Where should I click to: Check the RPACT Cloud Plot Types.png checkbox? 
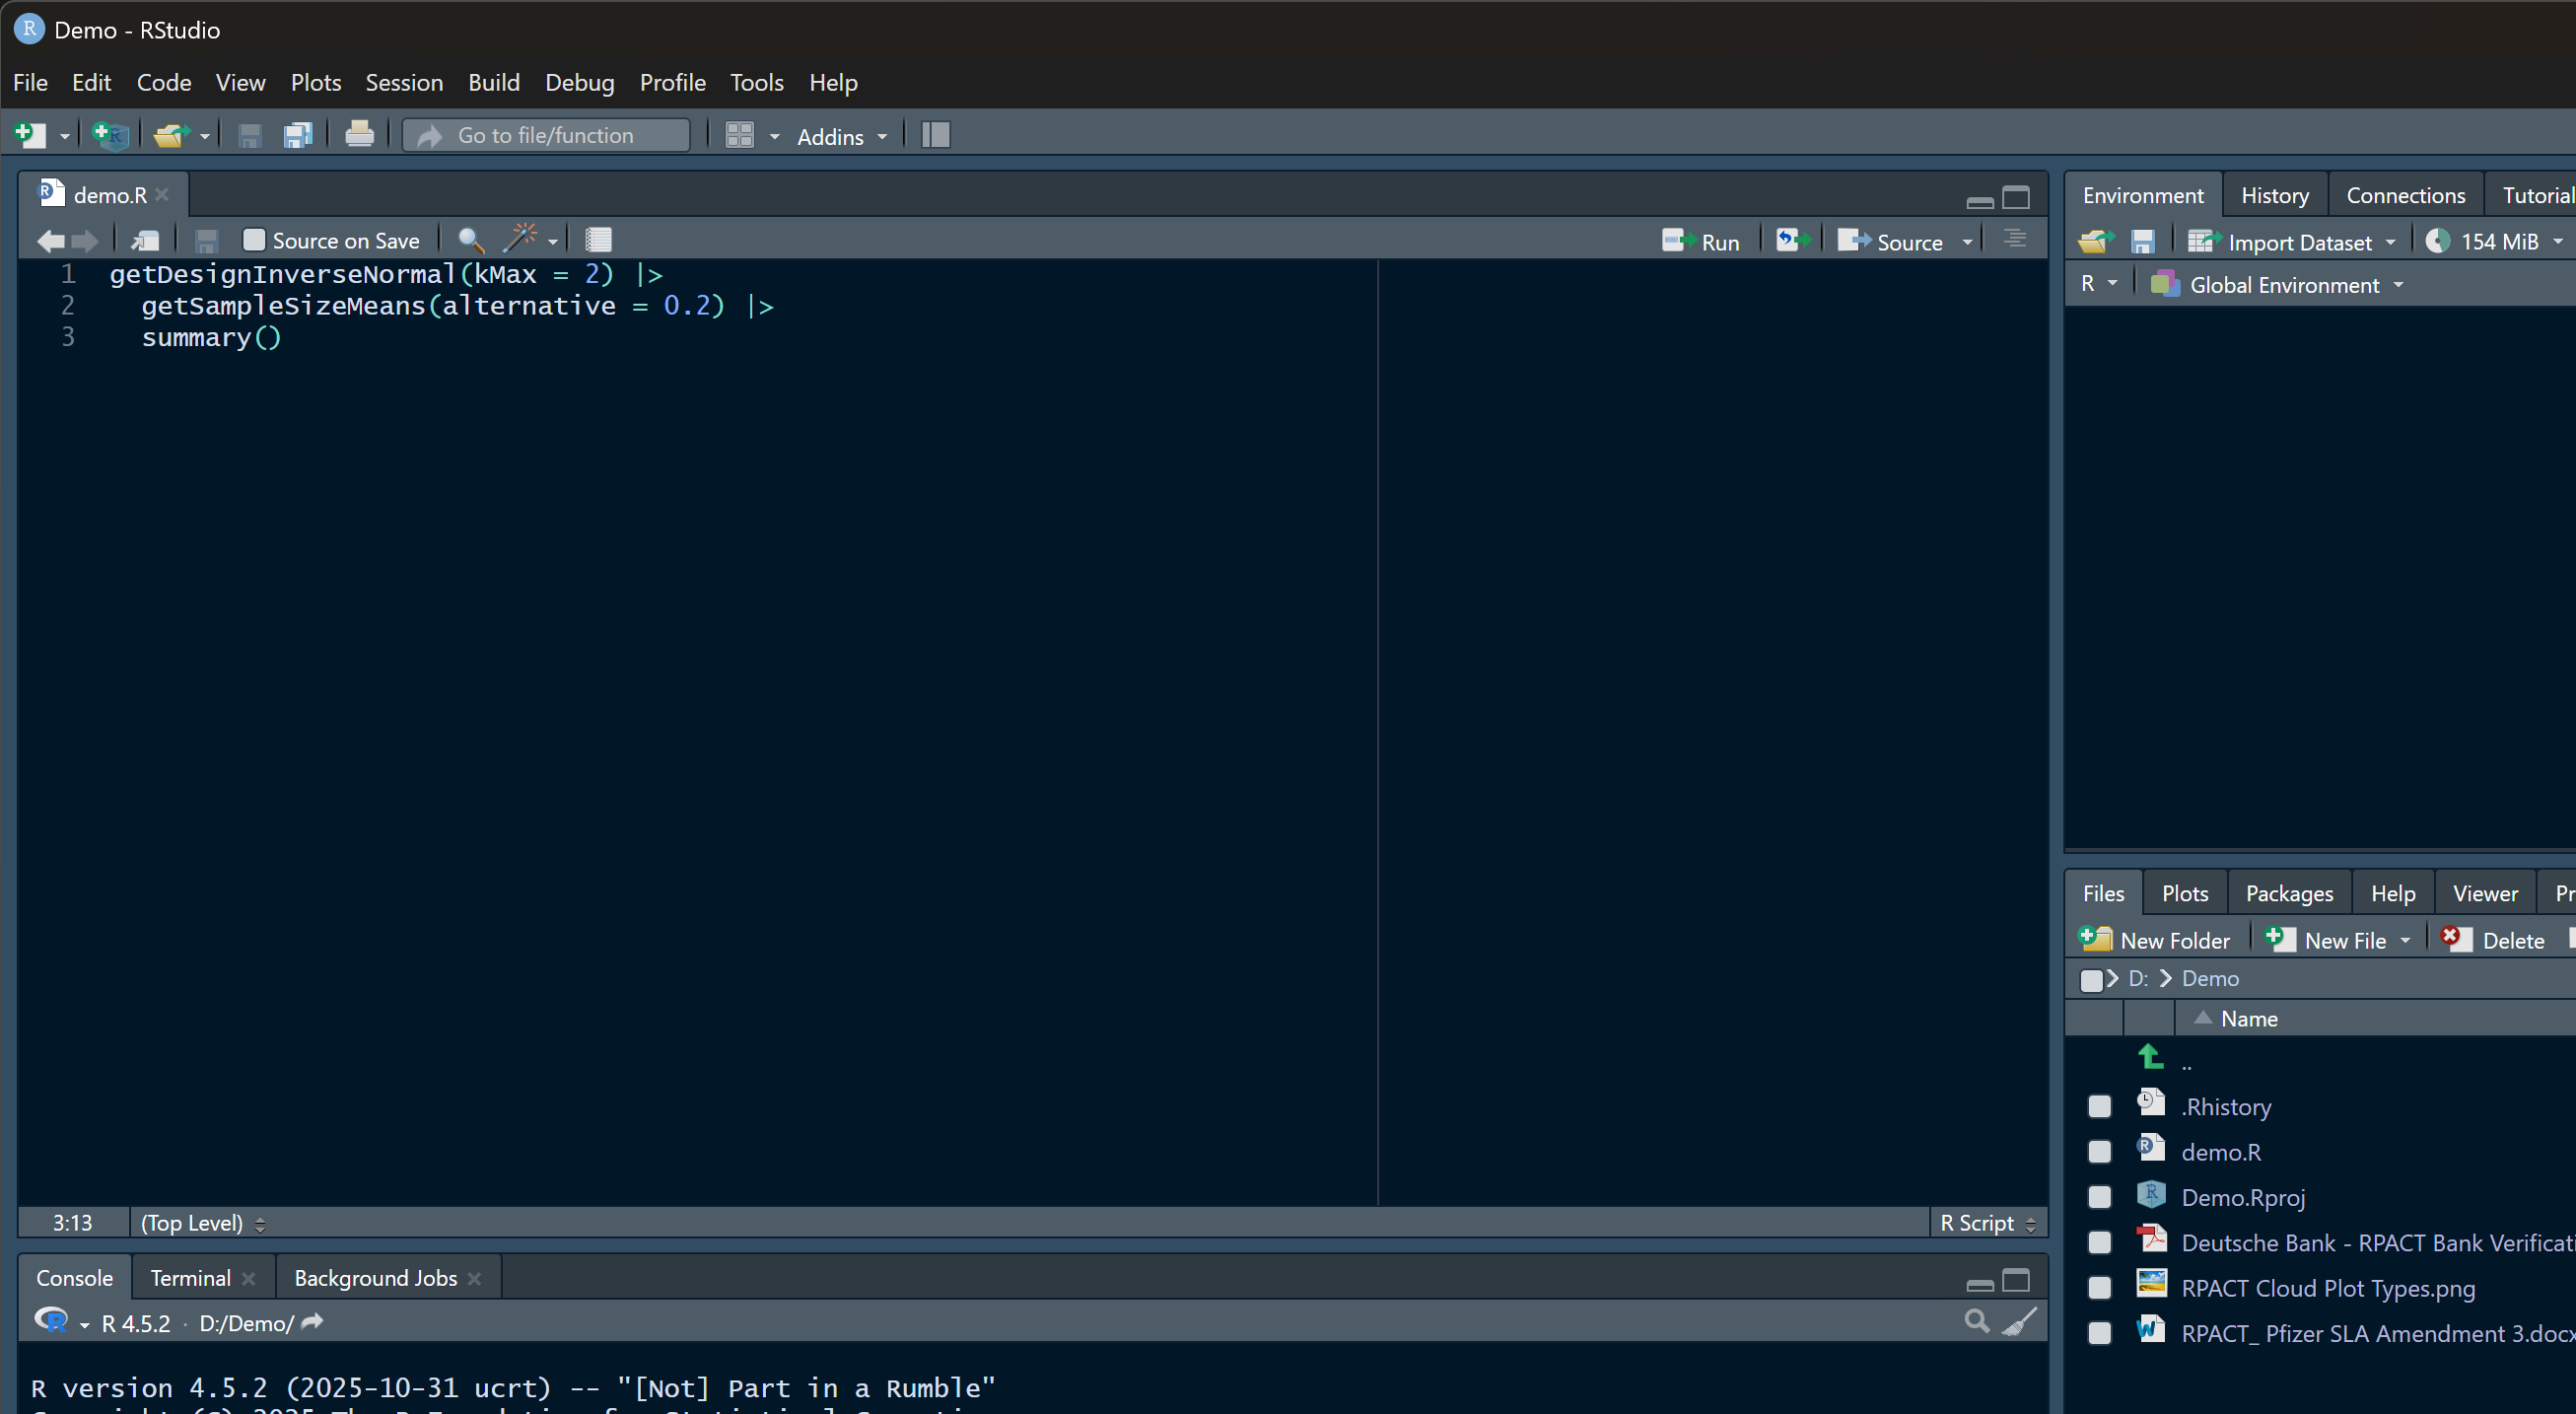pyautogui.click(x=2099, y=1288)
